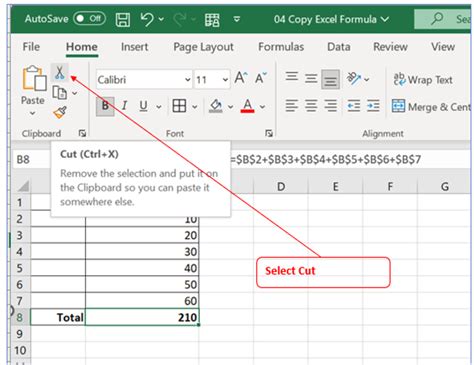Open the Fill Color dropdown arrow
The image size is (474, 365).
point(230,107)
